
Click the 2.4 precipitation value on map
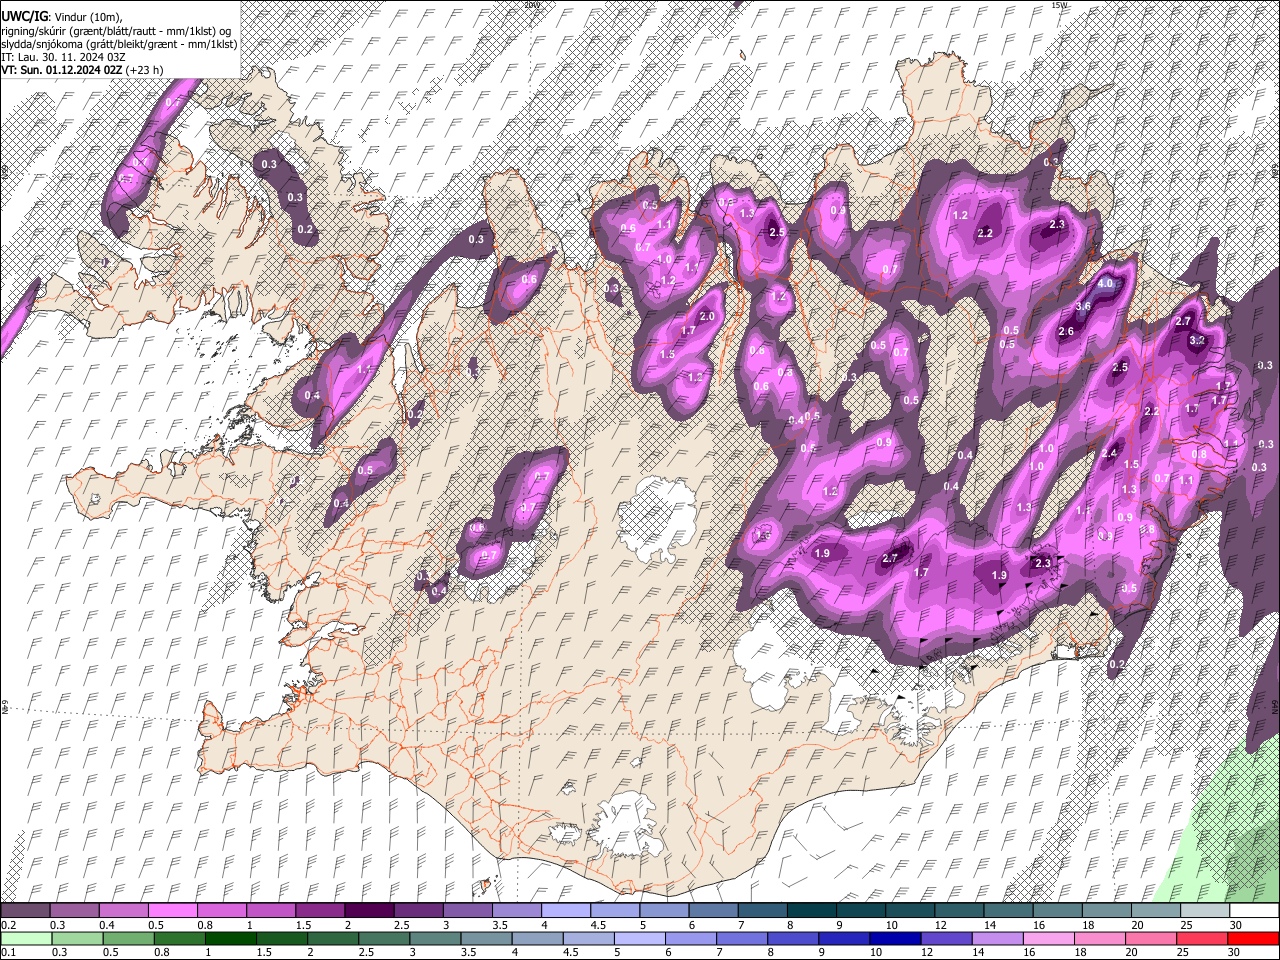1108,454
